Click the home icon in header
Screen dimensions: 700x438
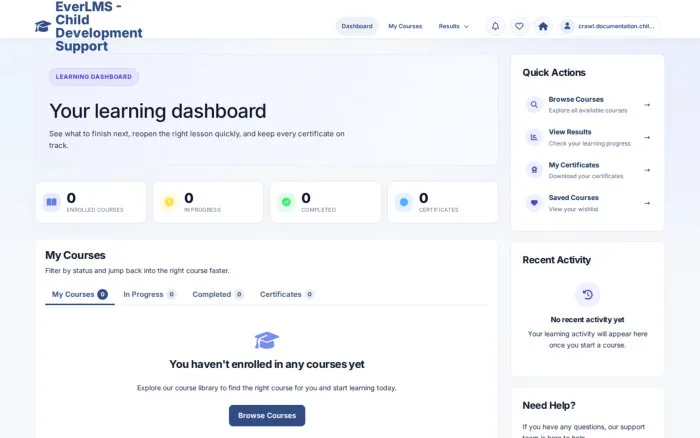(x=543, y=26)
